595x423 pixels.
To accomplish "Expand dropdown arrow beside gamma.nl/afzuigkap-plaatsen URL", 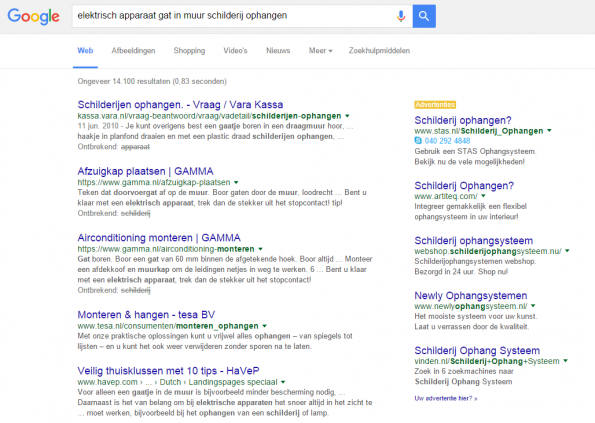I will (x=236, y=182).
